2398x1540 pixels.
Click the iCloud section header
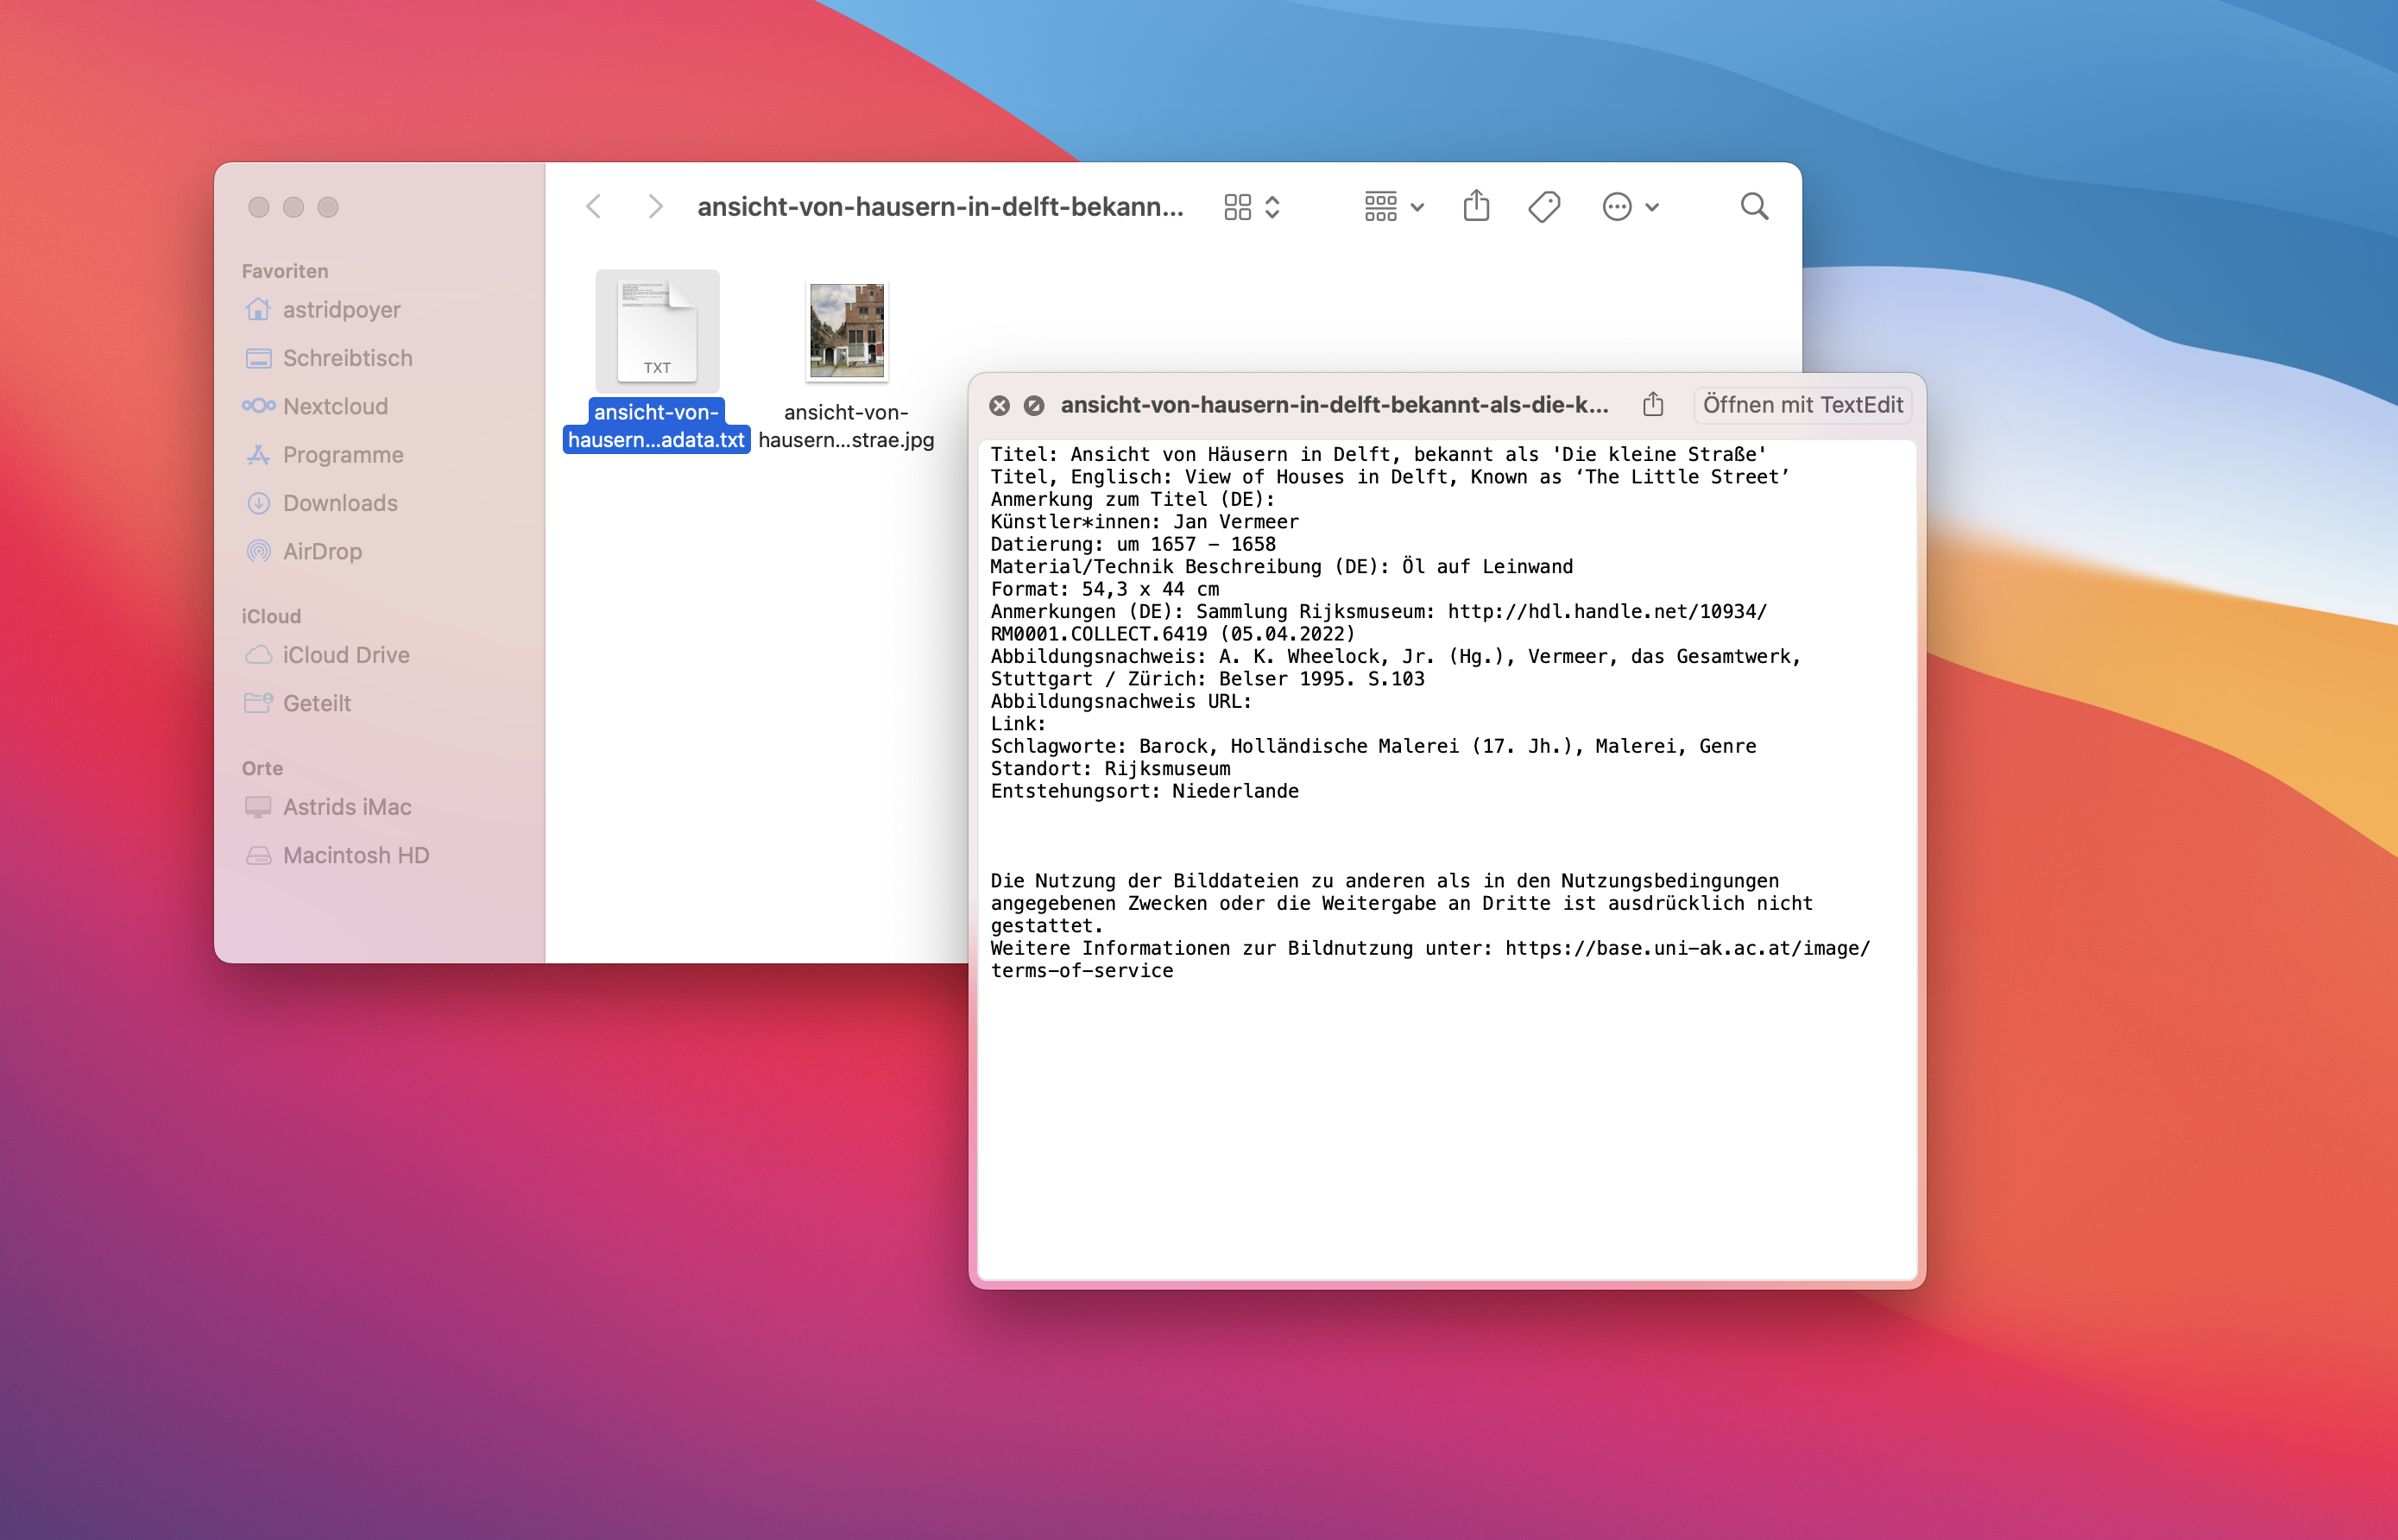pos(271,617)
